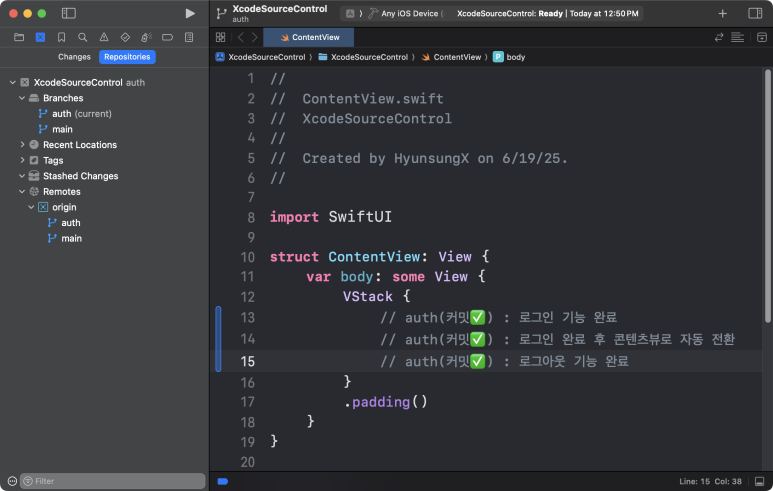Screen dimensions: 773x491
Task: Click the Filter field in navigator
Action: 113,481
